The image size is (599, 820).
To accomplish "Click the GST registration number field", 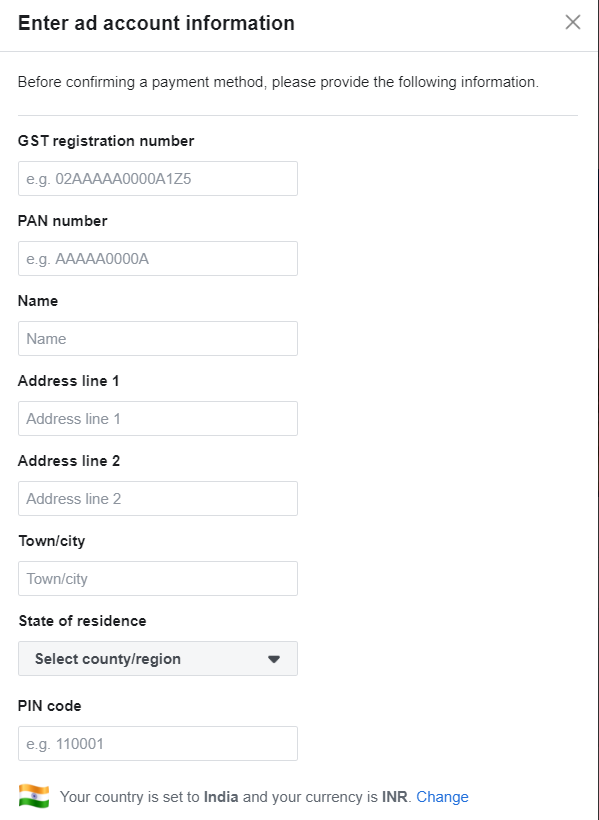I will [x=157, y=178].
